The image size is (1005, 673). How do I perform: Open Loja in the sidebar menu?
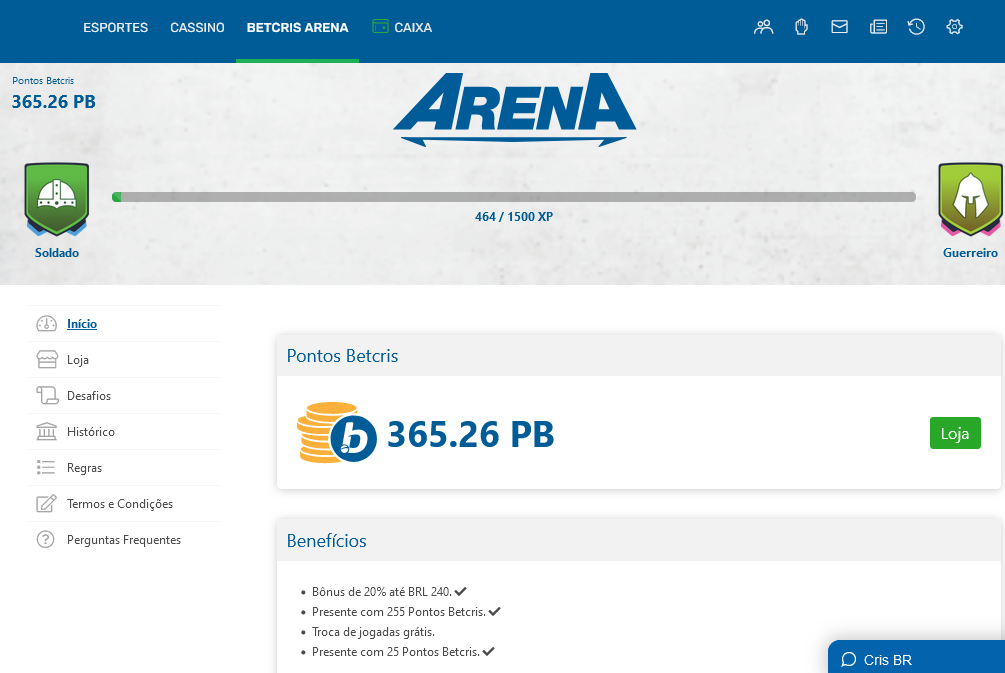click(x=78, y=360)
